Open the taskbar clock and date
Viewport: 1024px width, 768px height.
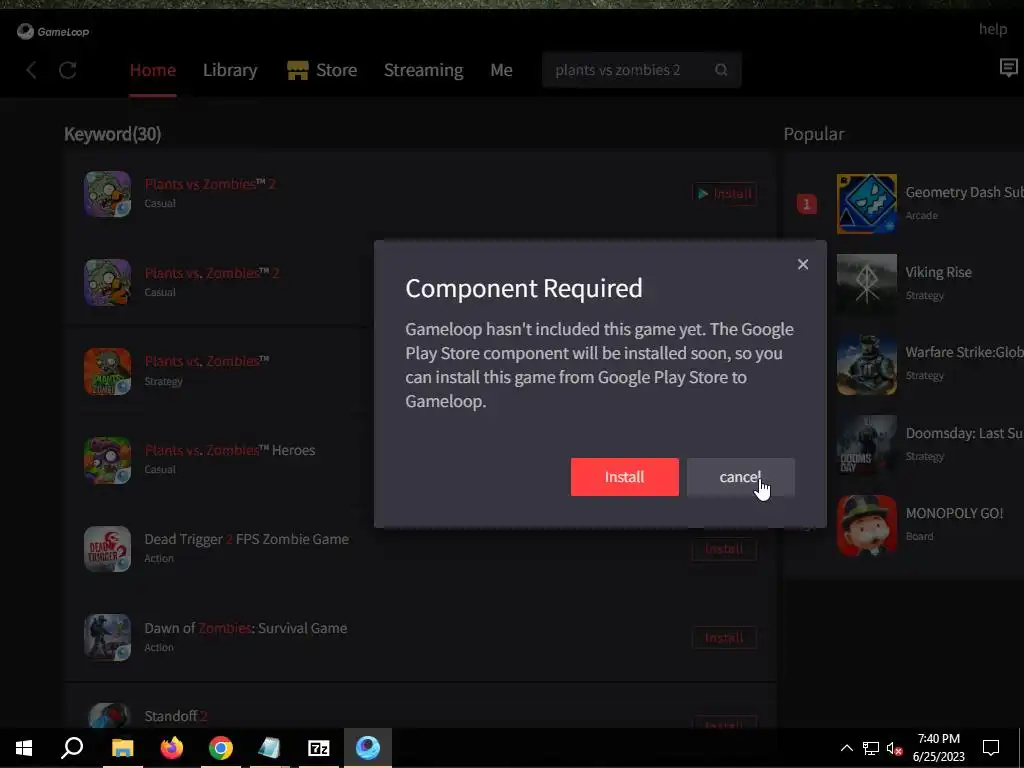pos(938,748)
